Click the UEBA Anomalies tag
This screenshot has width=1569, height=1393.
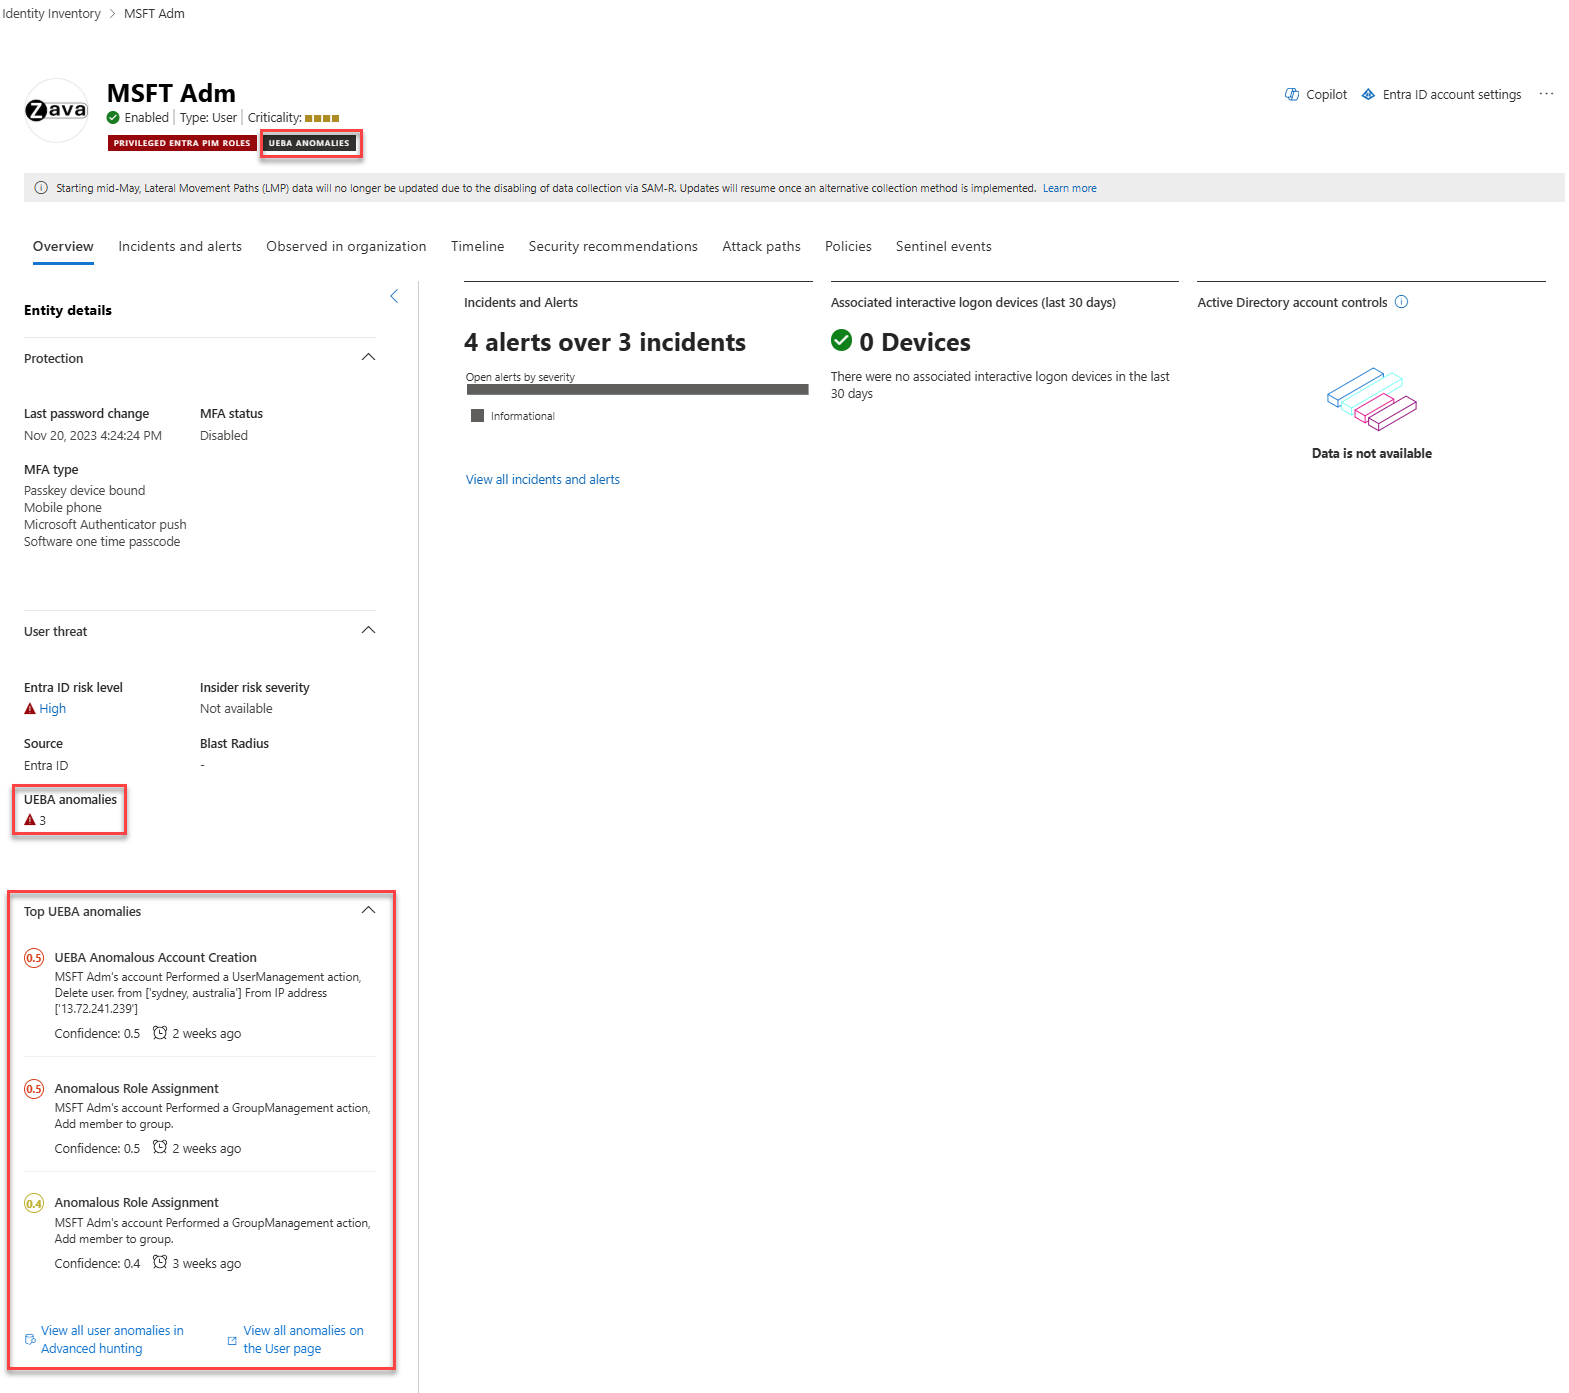tap(309, 143)
